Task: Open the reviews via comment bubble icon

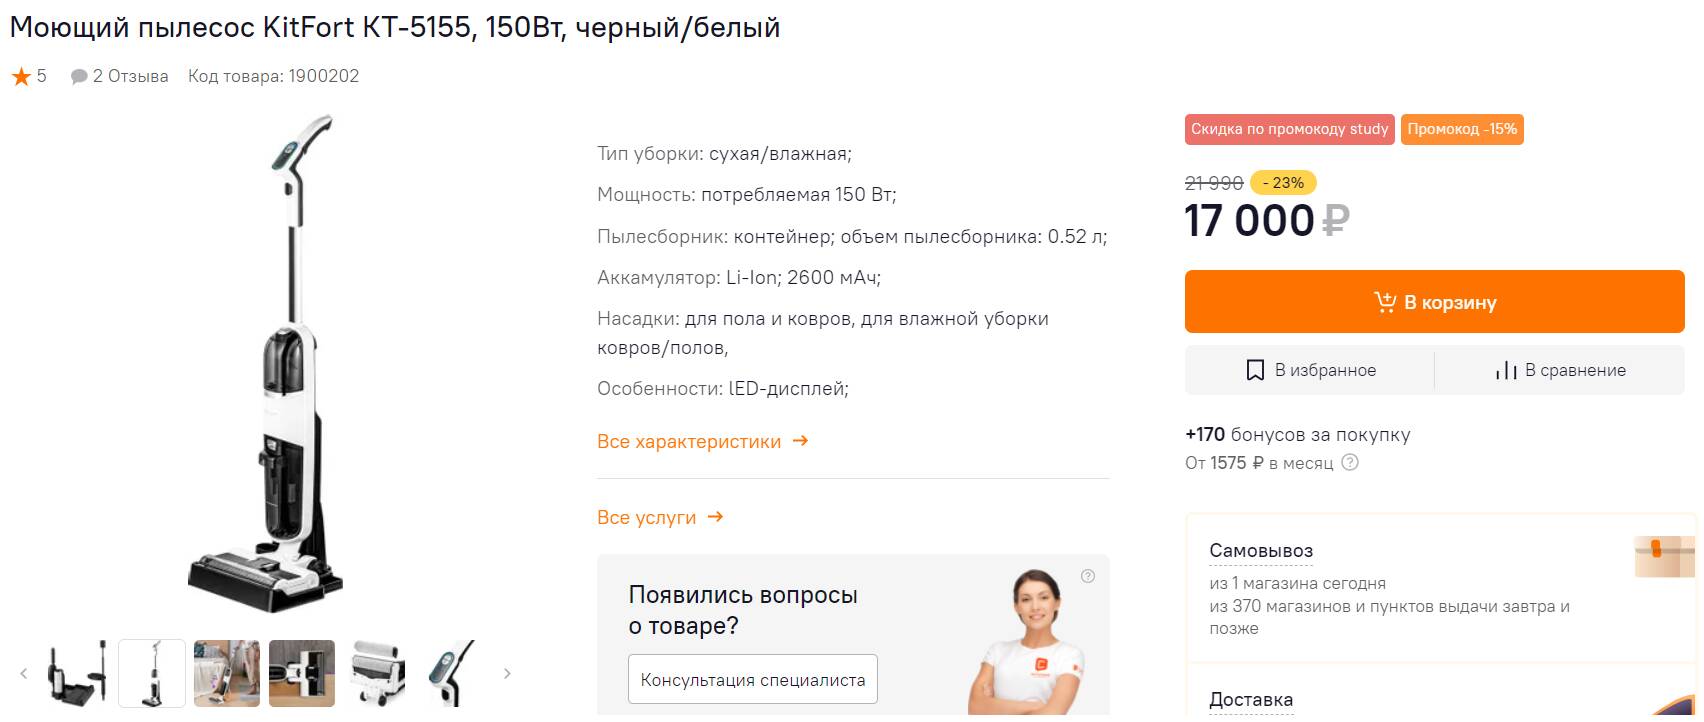Action: pos(79,76)
